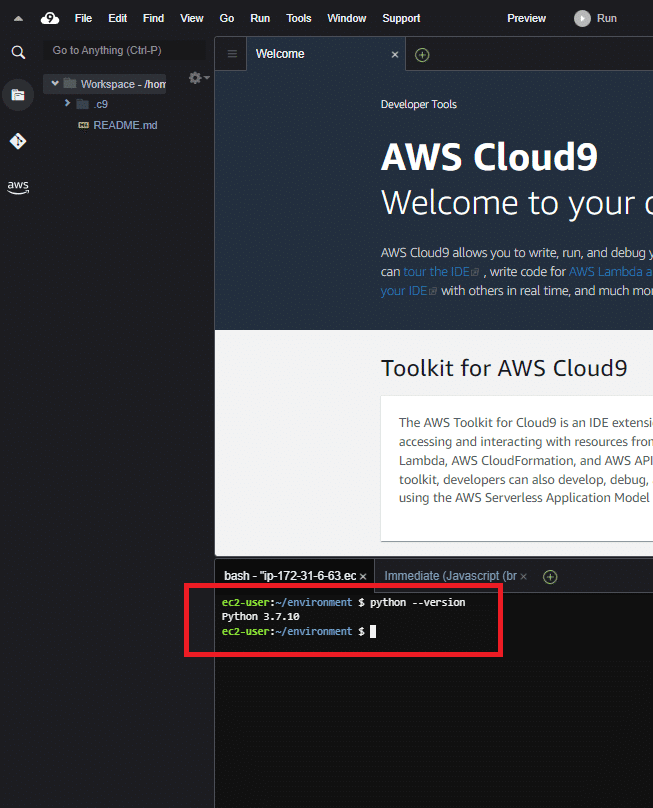Close the Welcome tab
Image resolution: width=653 pixels, height=808 pixels.
[395, 55]
